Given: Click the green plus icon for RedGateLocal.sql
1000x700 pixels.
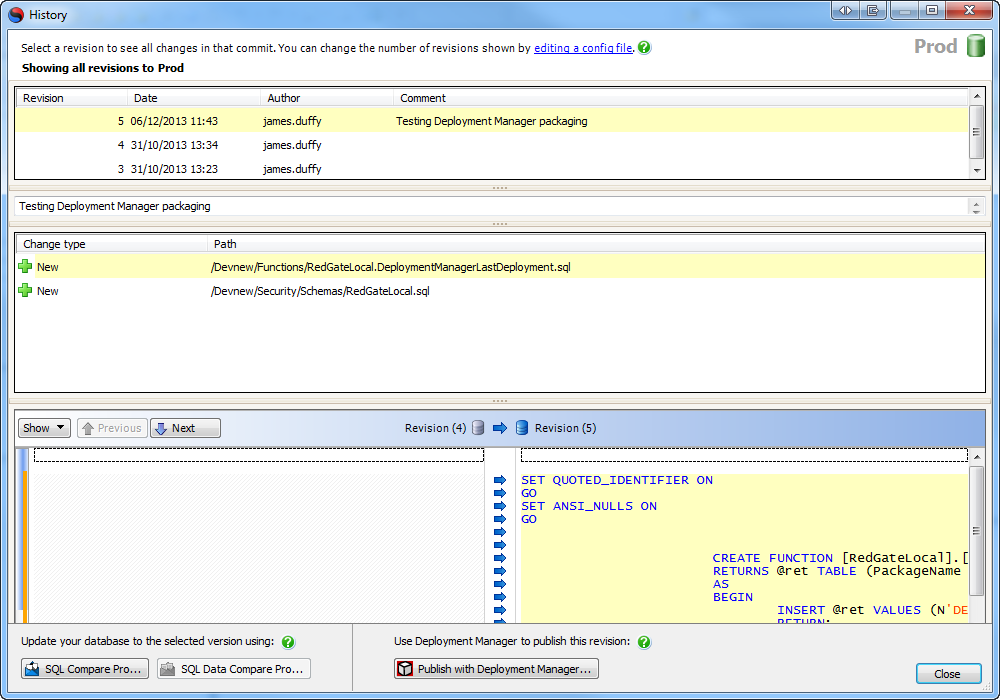Looking at the screenshot, I should click(25, 291).
